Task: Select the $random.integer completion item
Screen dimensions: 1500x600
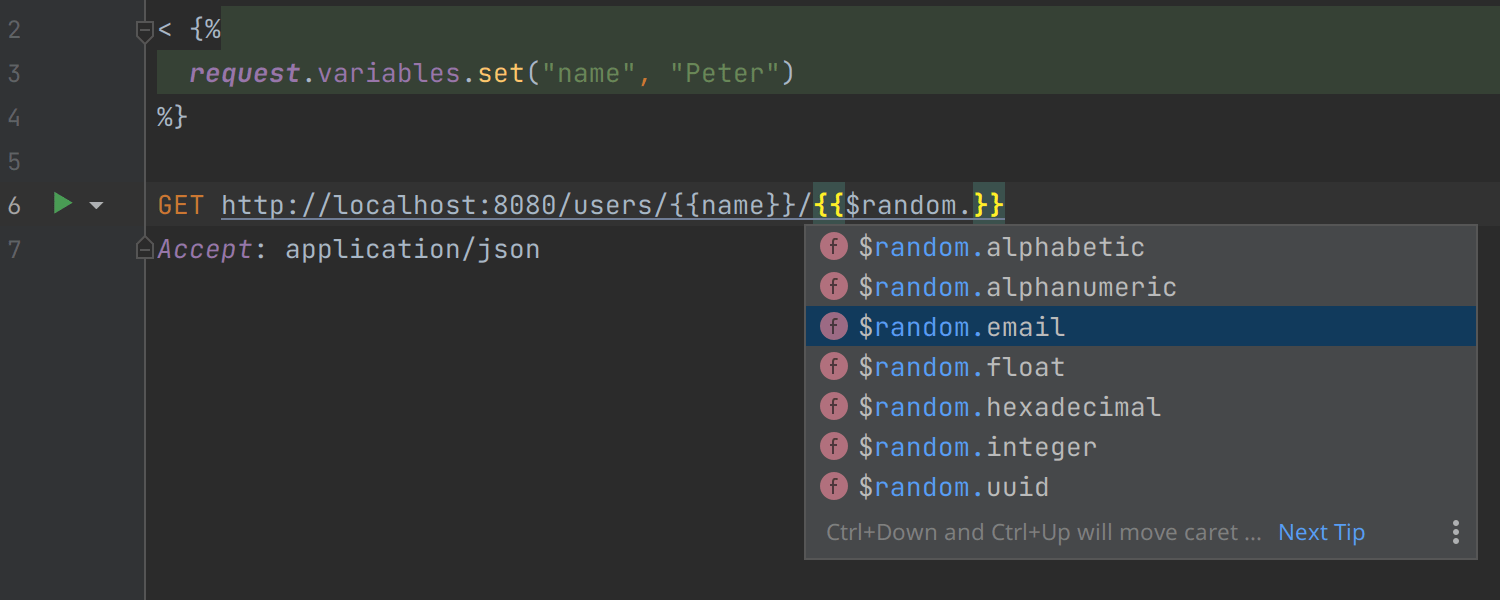Action: point(977,447)
